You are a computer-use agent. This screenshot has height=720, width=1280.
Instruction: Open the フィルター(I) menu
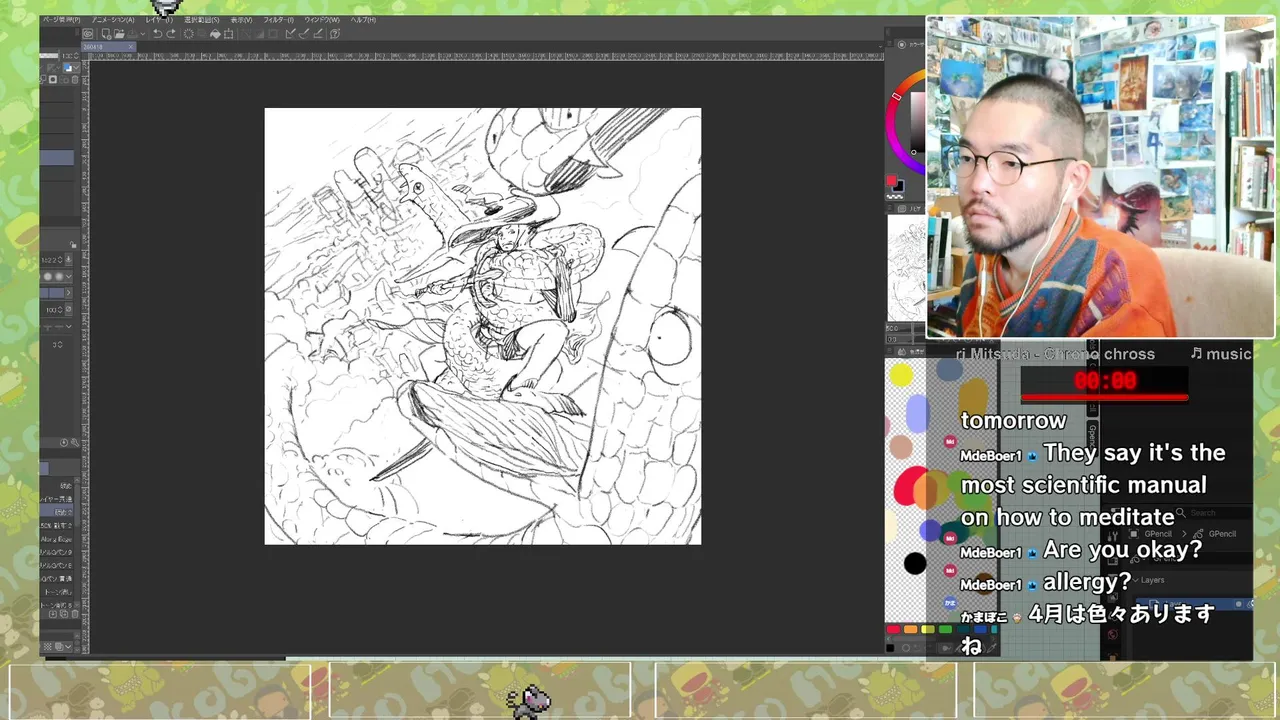(279, 20)
